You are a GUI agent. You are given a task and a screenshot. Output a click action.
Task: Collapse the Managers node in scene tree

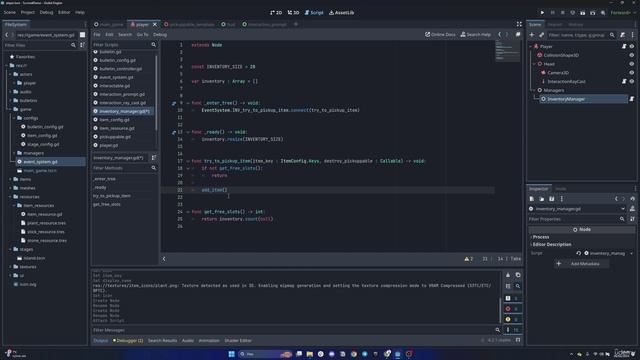534,90
